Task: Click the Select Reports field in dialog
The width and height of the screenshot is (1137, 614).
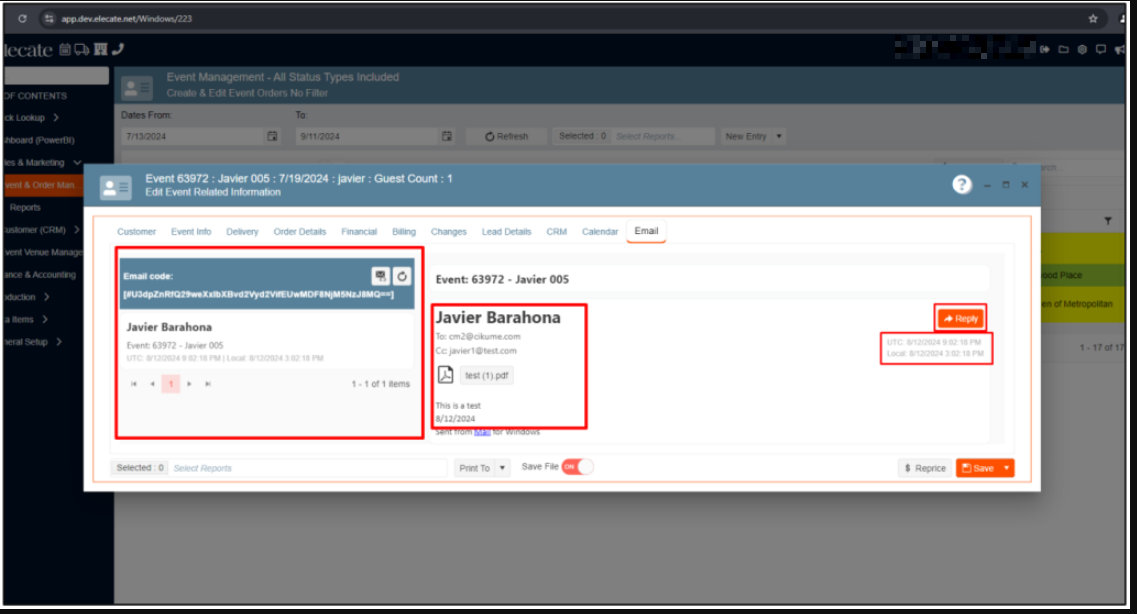Action: tap(300, 468)
